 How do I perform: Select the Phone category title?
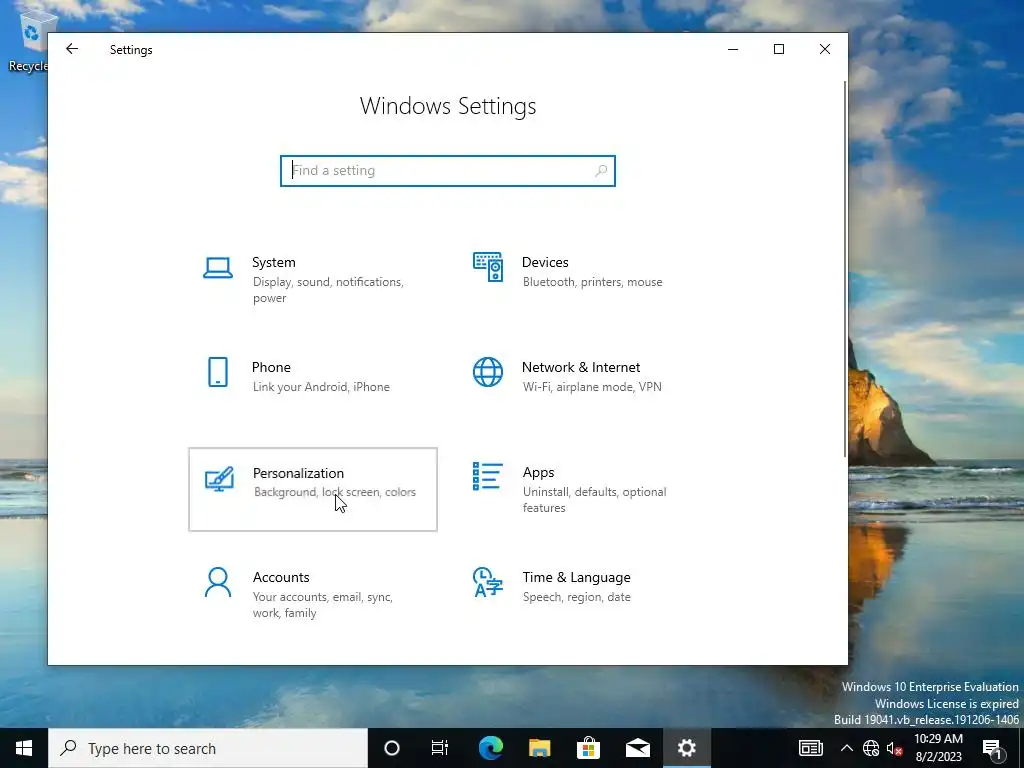coord(271,367)
